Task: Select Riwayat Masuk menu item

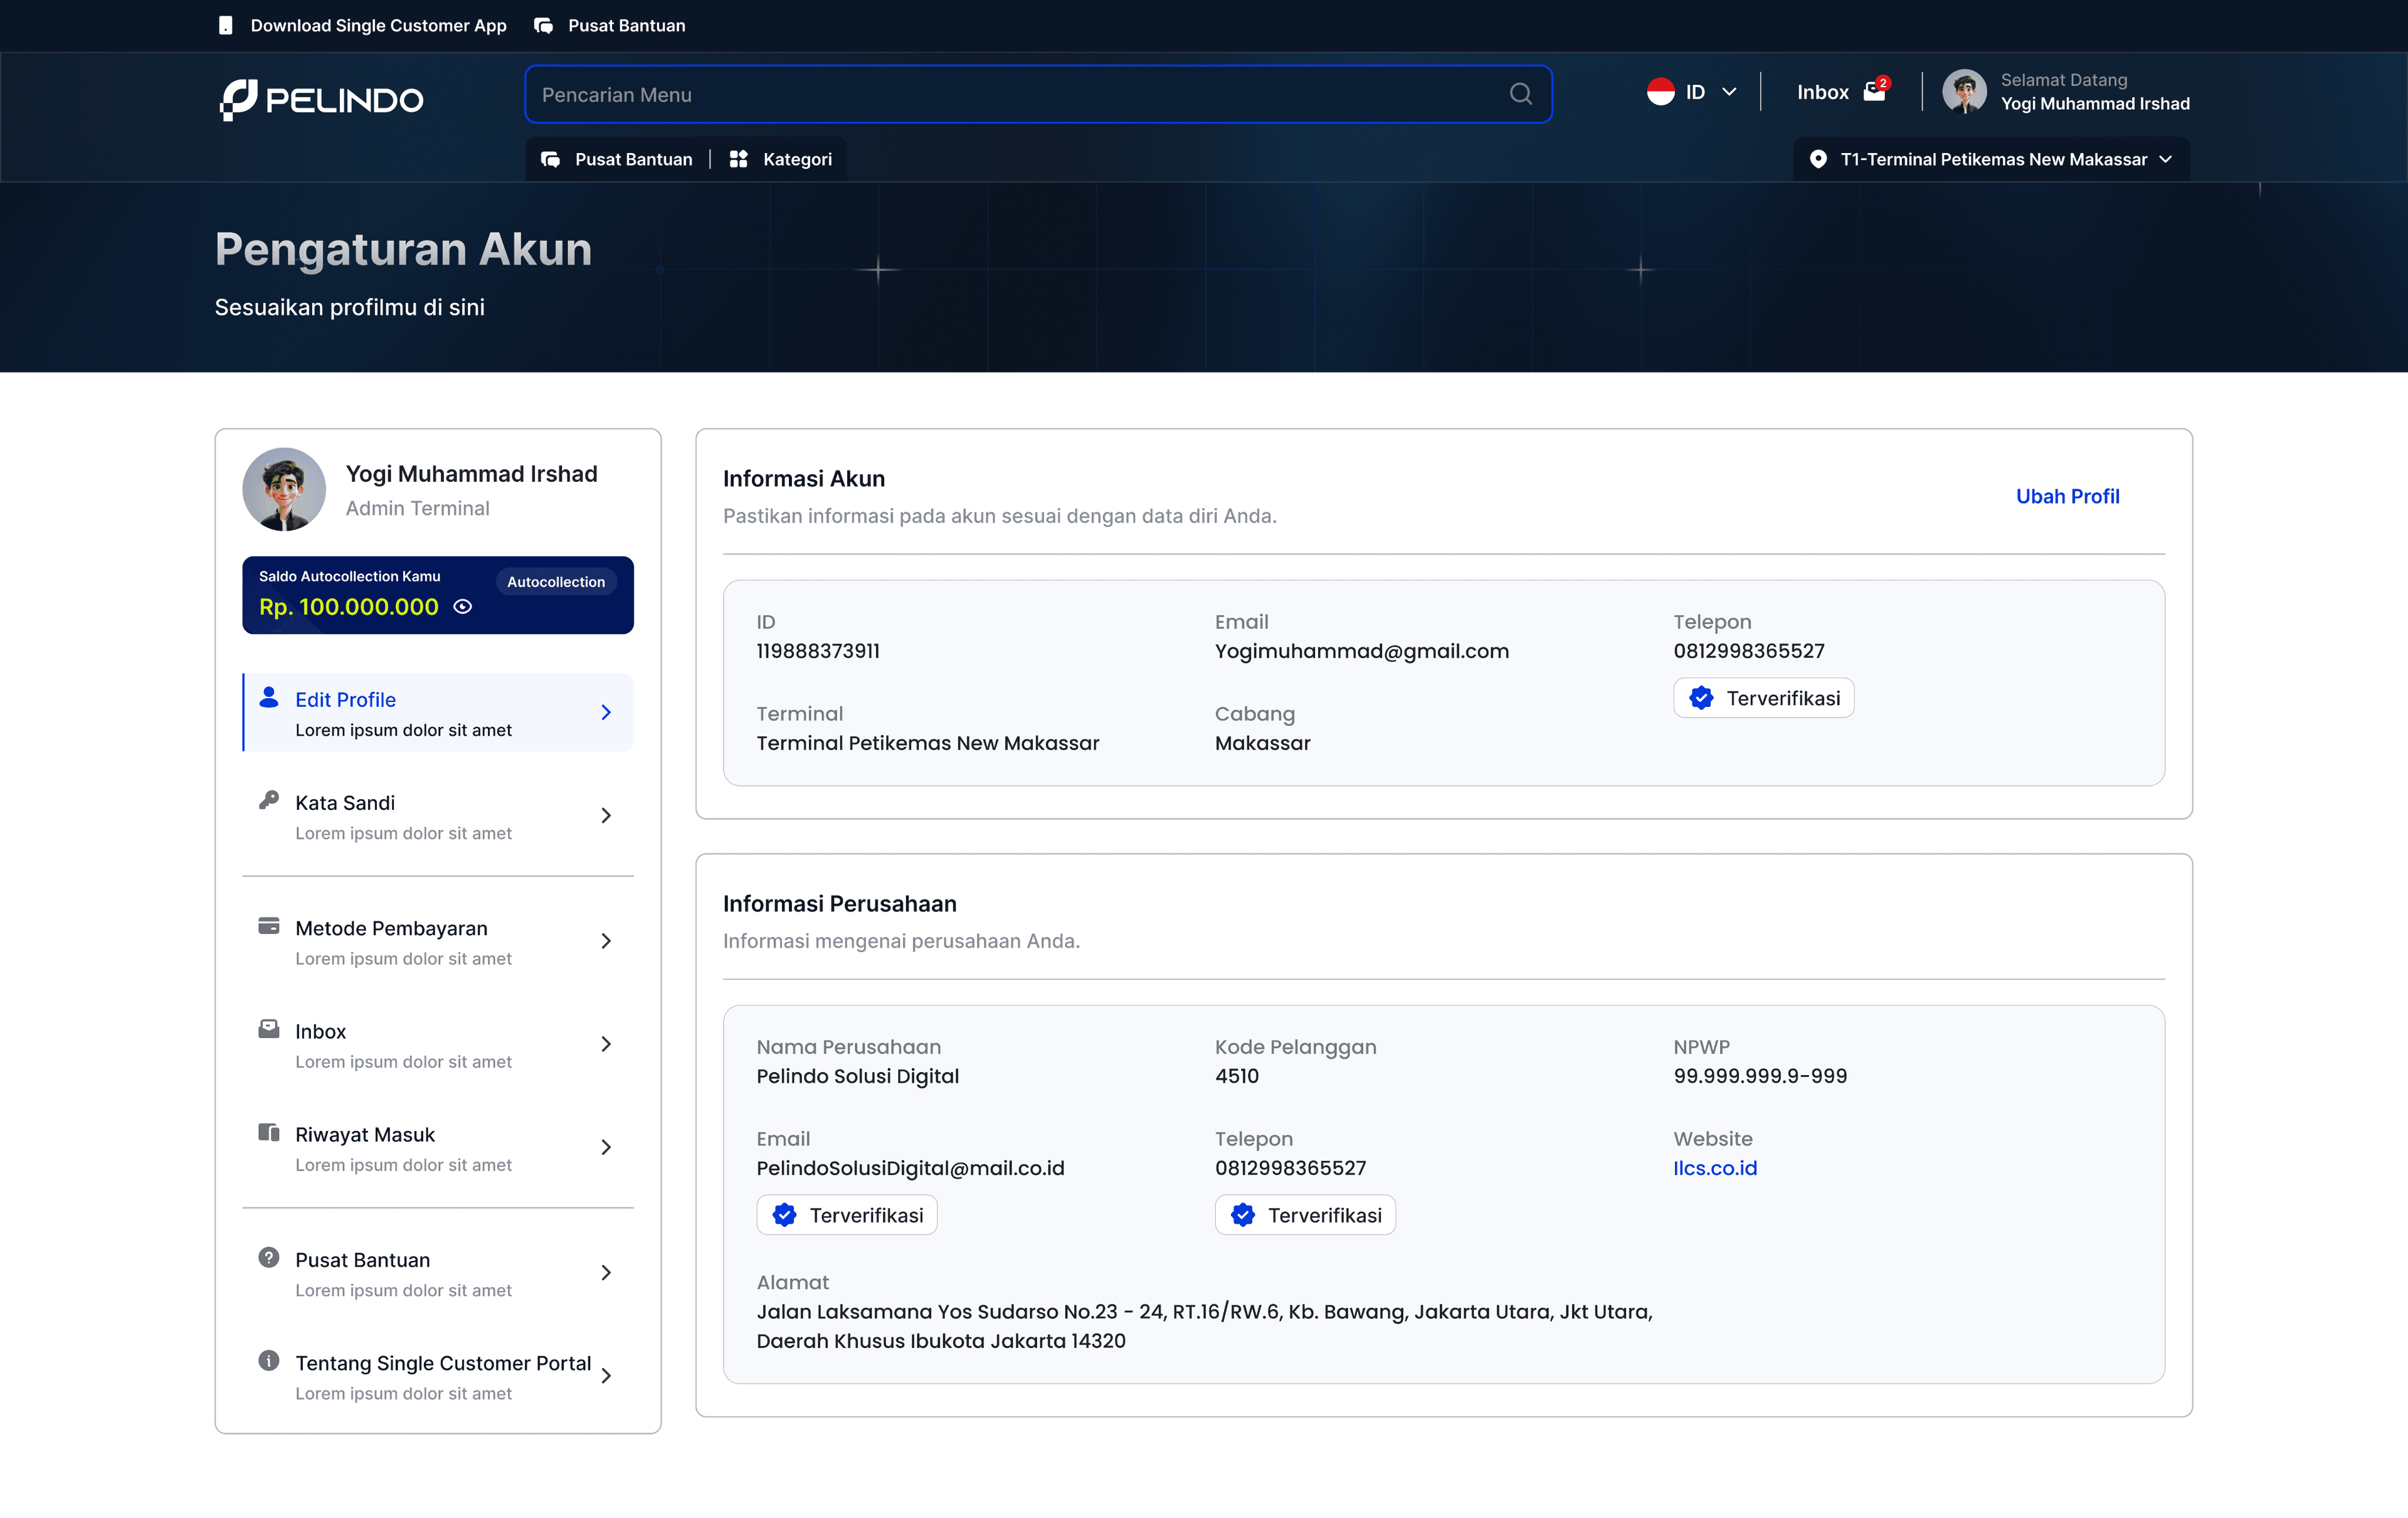Action: pos(438,1148)
